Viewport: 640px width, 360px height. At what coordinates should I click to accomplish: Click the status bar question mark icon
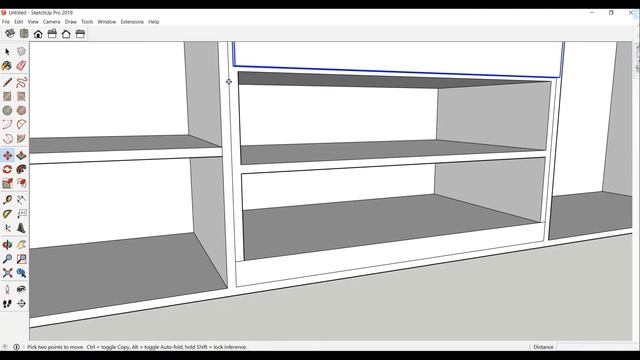click(x=5, y=347)
